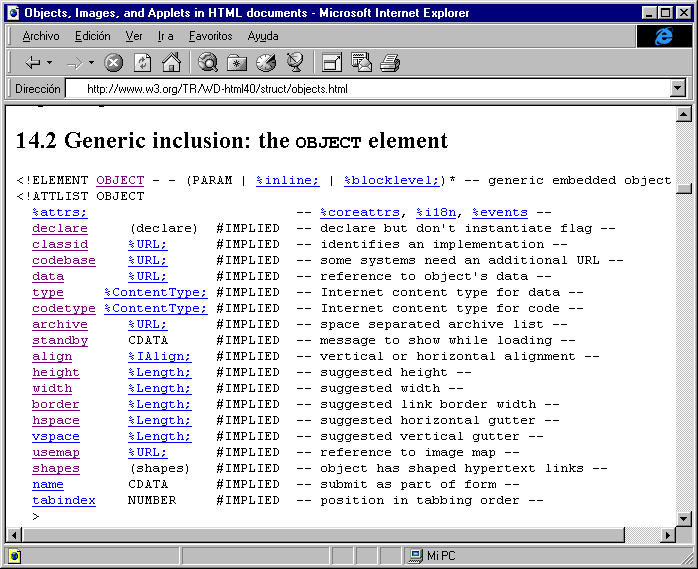Open the %i18n link
This screenshot has width=698, height=569.
[x=436, y=212]
